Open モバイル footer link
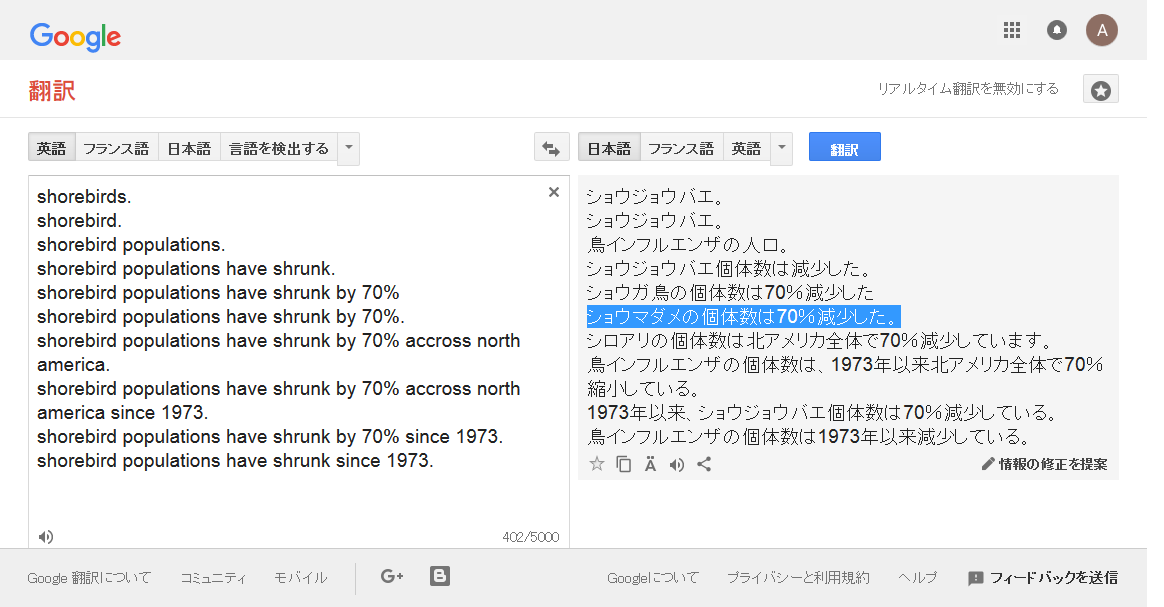Viewport: 1164px width, 607px height. 301,577
